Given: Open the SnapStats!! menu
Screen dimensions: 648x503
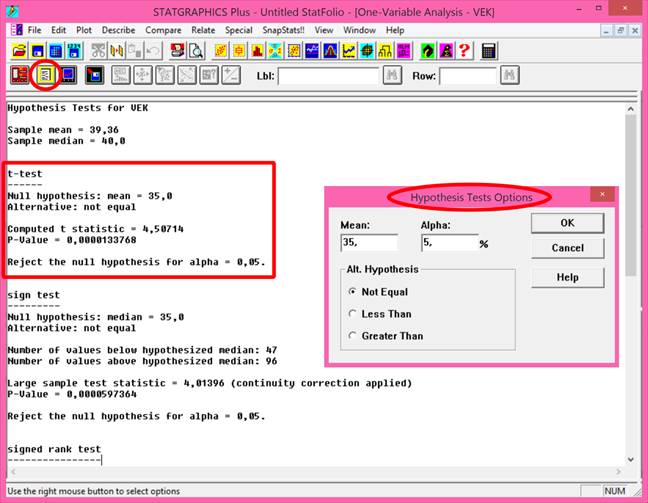Looking at the screenshot, I should 284,30.
